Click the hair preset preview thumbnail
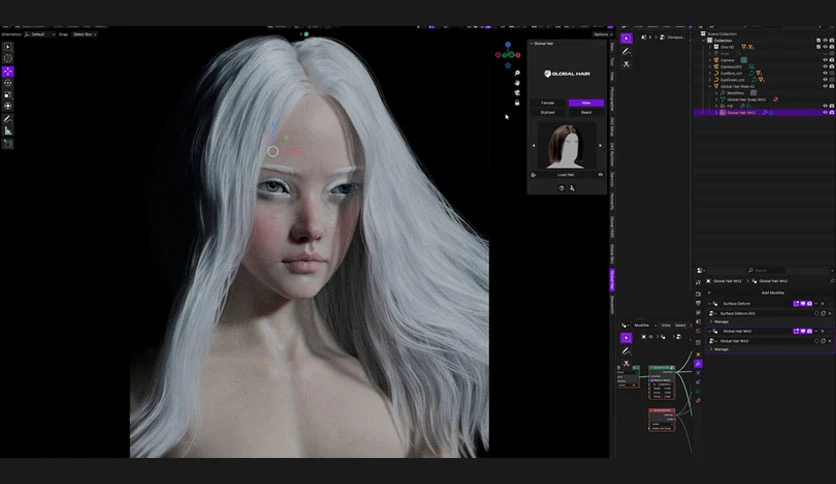Viewport: 836px width, 484px height. point(567,146)
